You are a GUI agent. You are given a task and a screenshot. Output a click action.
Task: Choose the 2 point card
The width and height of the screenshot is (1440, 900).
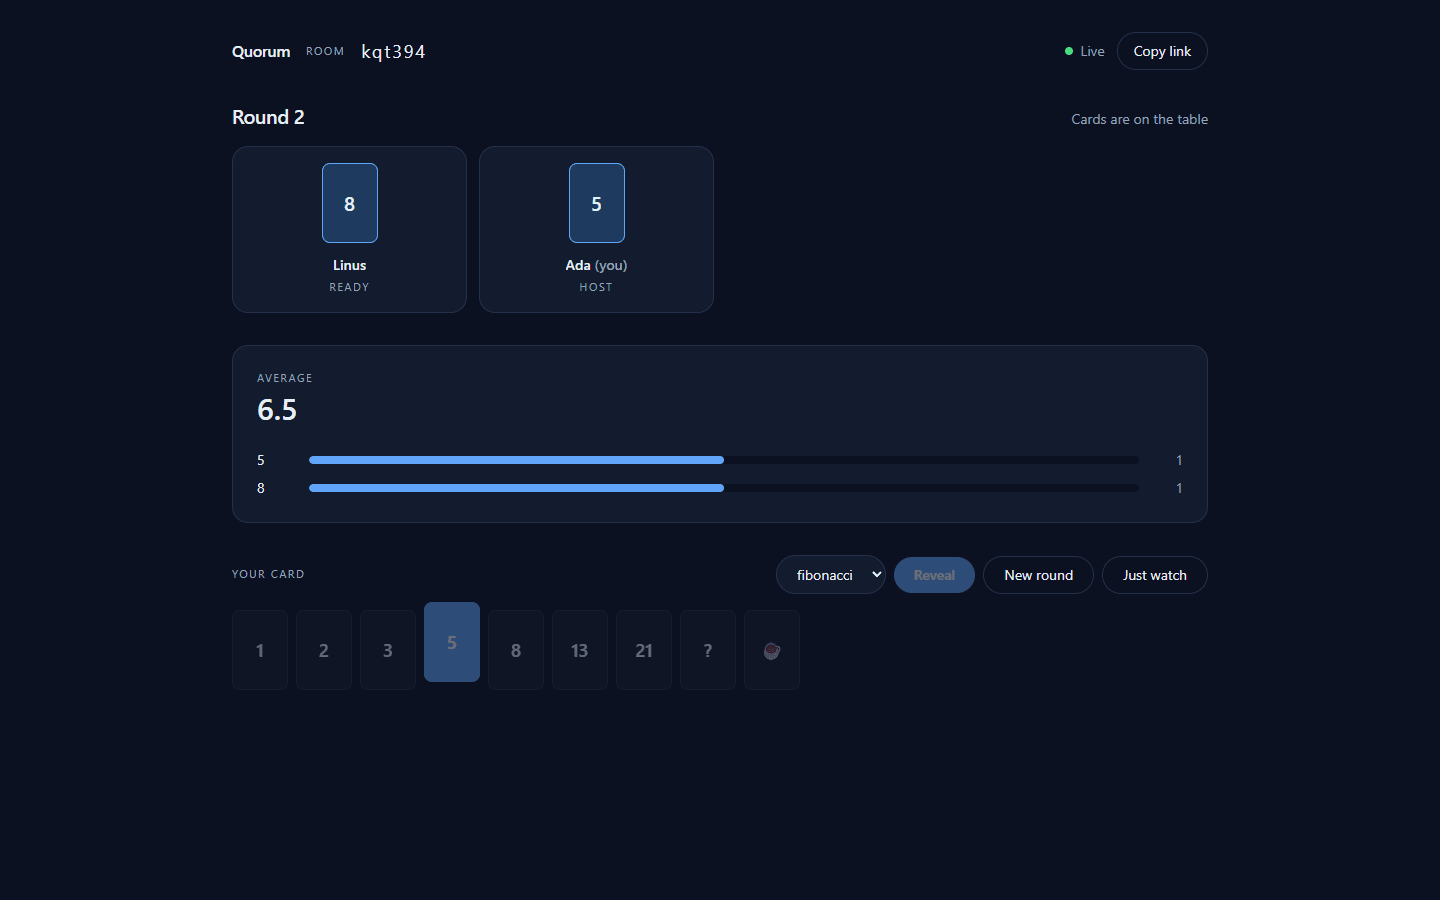324,650
